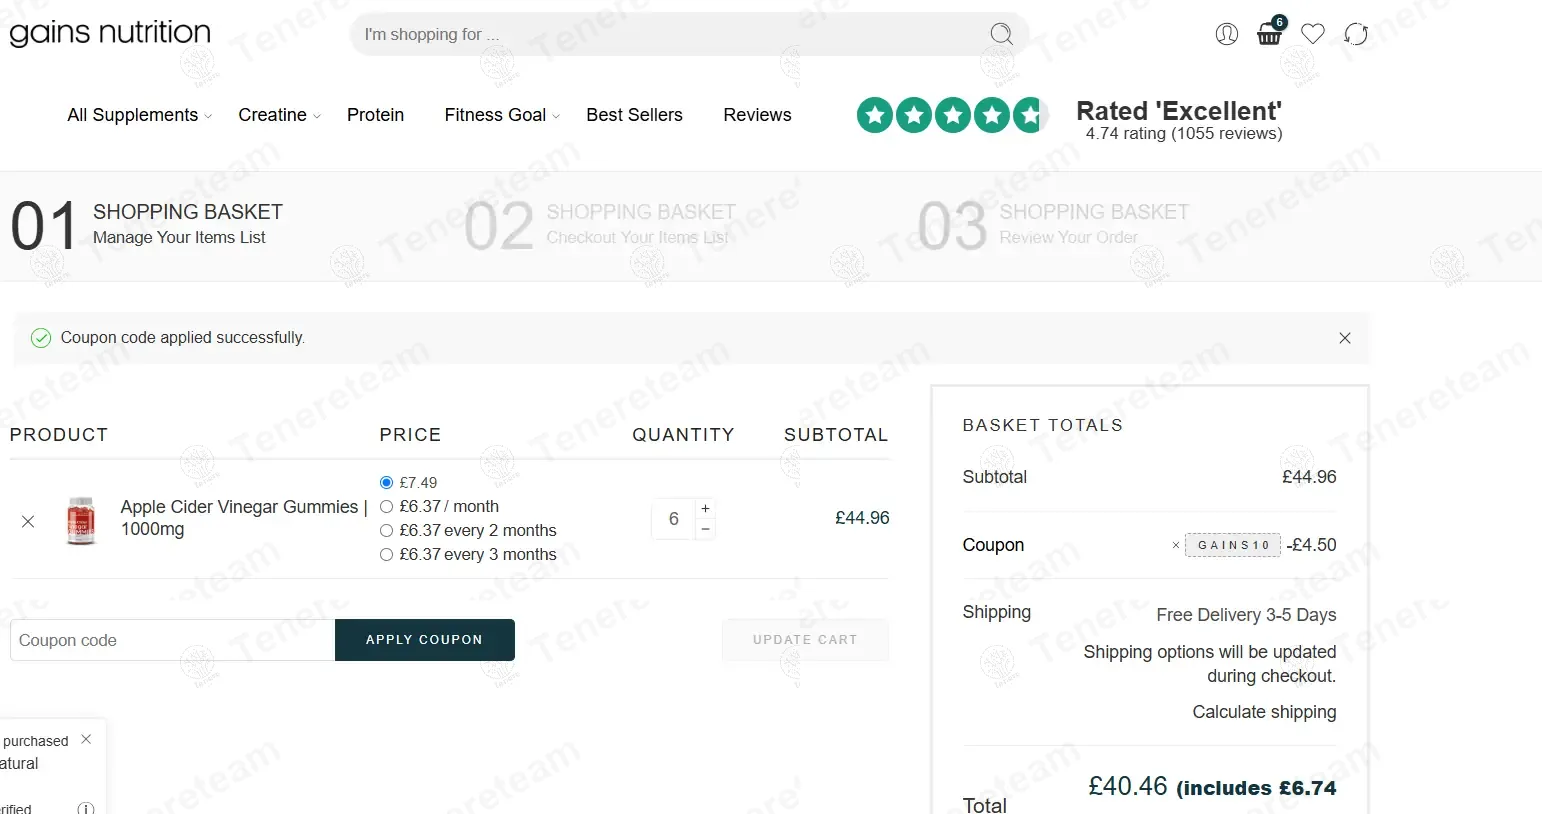Decrease quantity with minus button
Viewport: 1542px width, 814px height.
pyautogui.click(x=705, y=529)
